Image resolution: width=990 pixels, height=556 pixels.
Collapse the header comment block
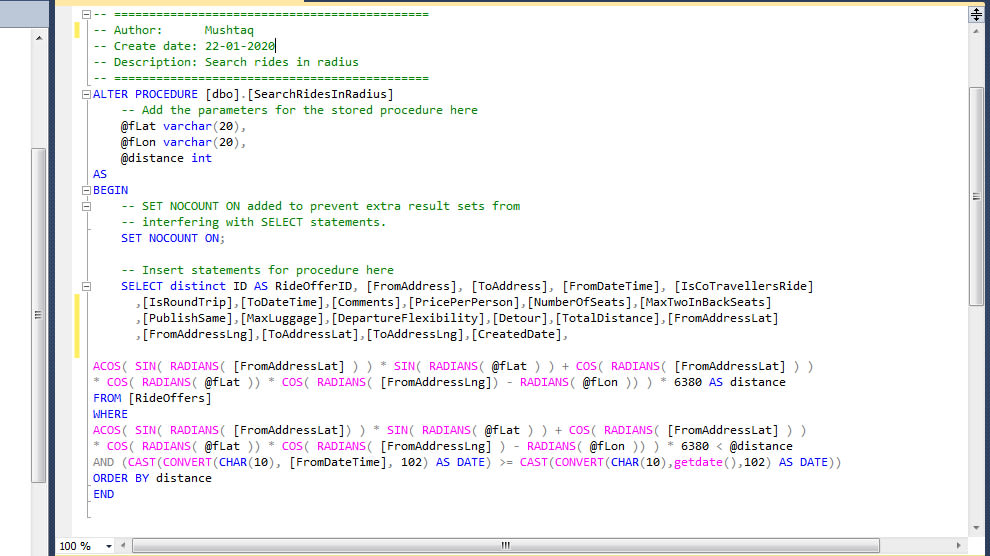(86, 15)
